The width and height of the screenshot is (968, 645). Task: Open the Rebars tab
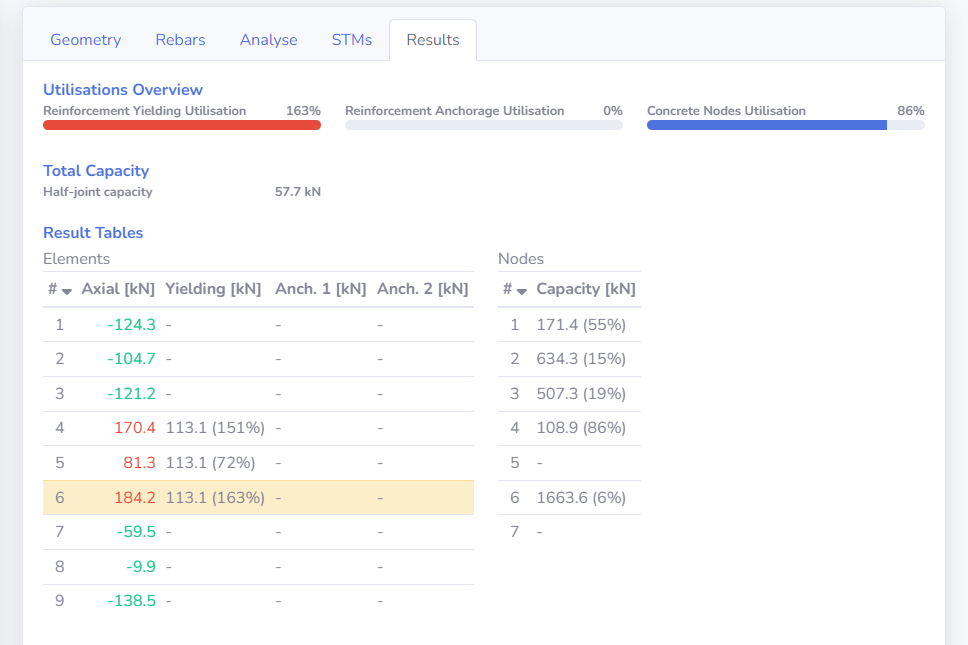[180, 40]
